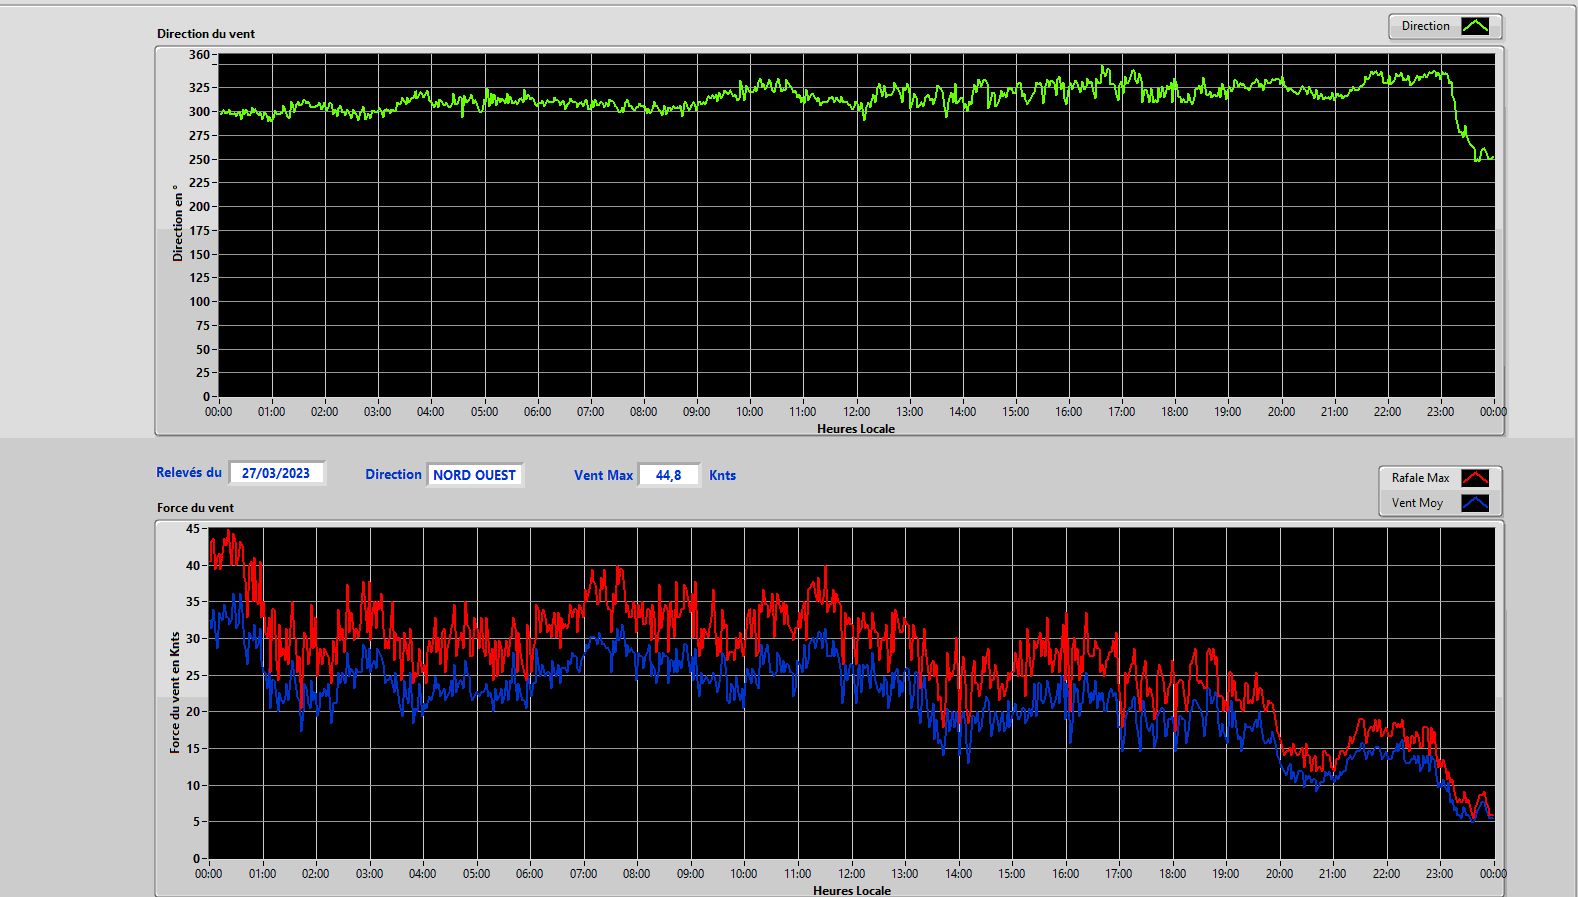Click the Vent Max label
The width and height of the screenshot is (1578, 897).
pos(603,475)
